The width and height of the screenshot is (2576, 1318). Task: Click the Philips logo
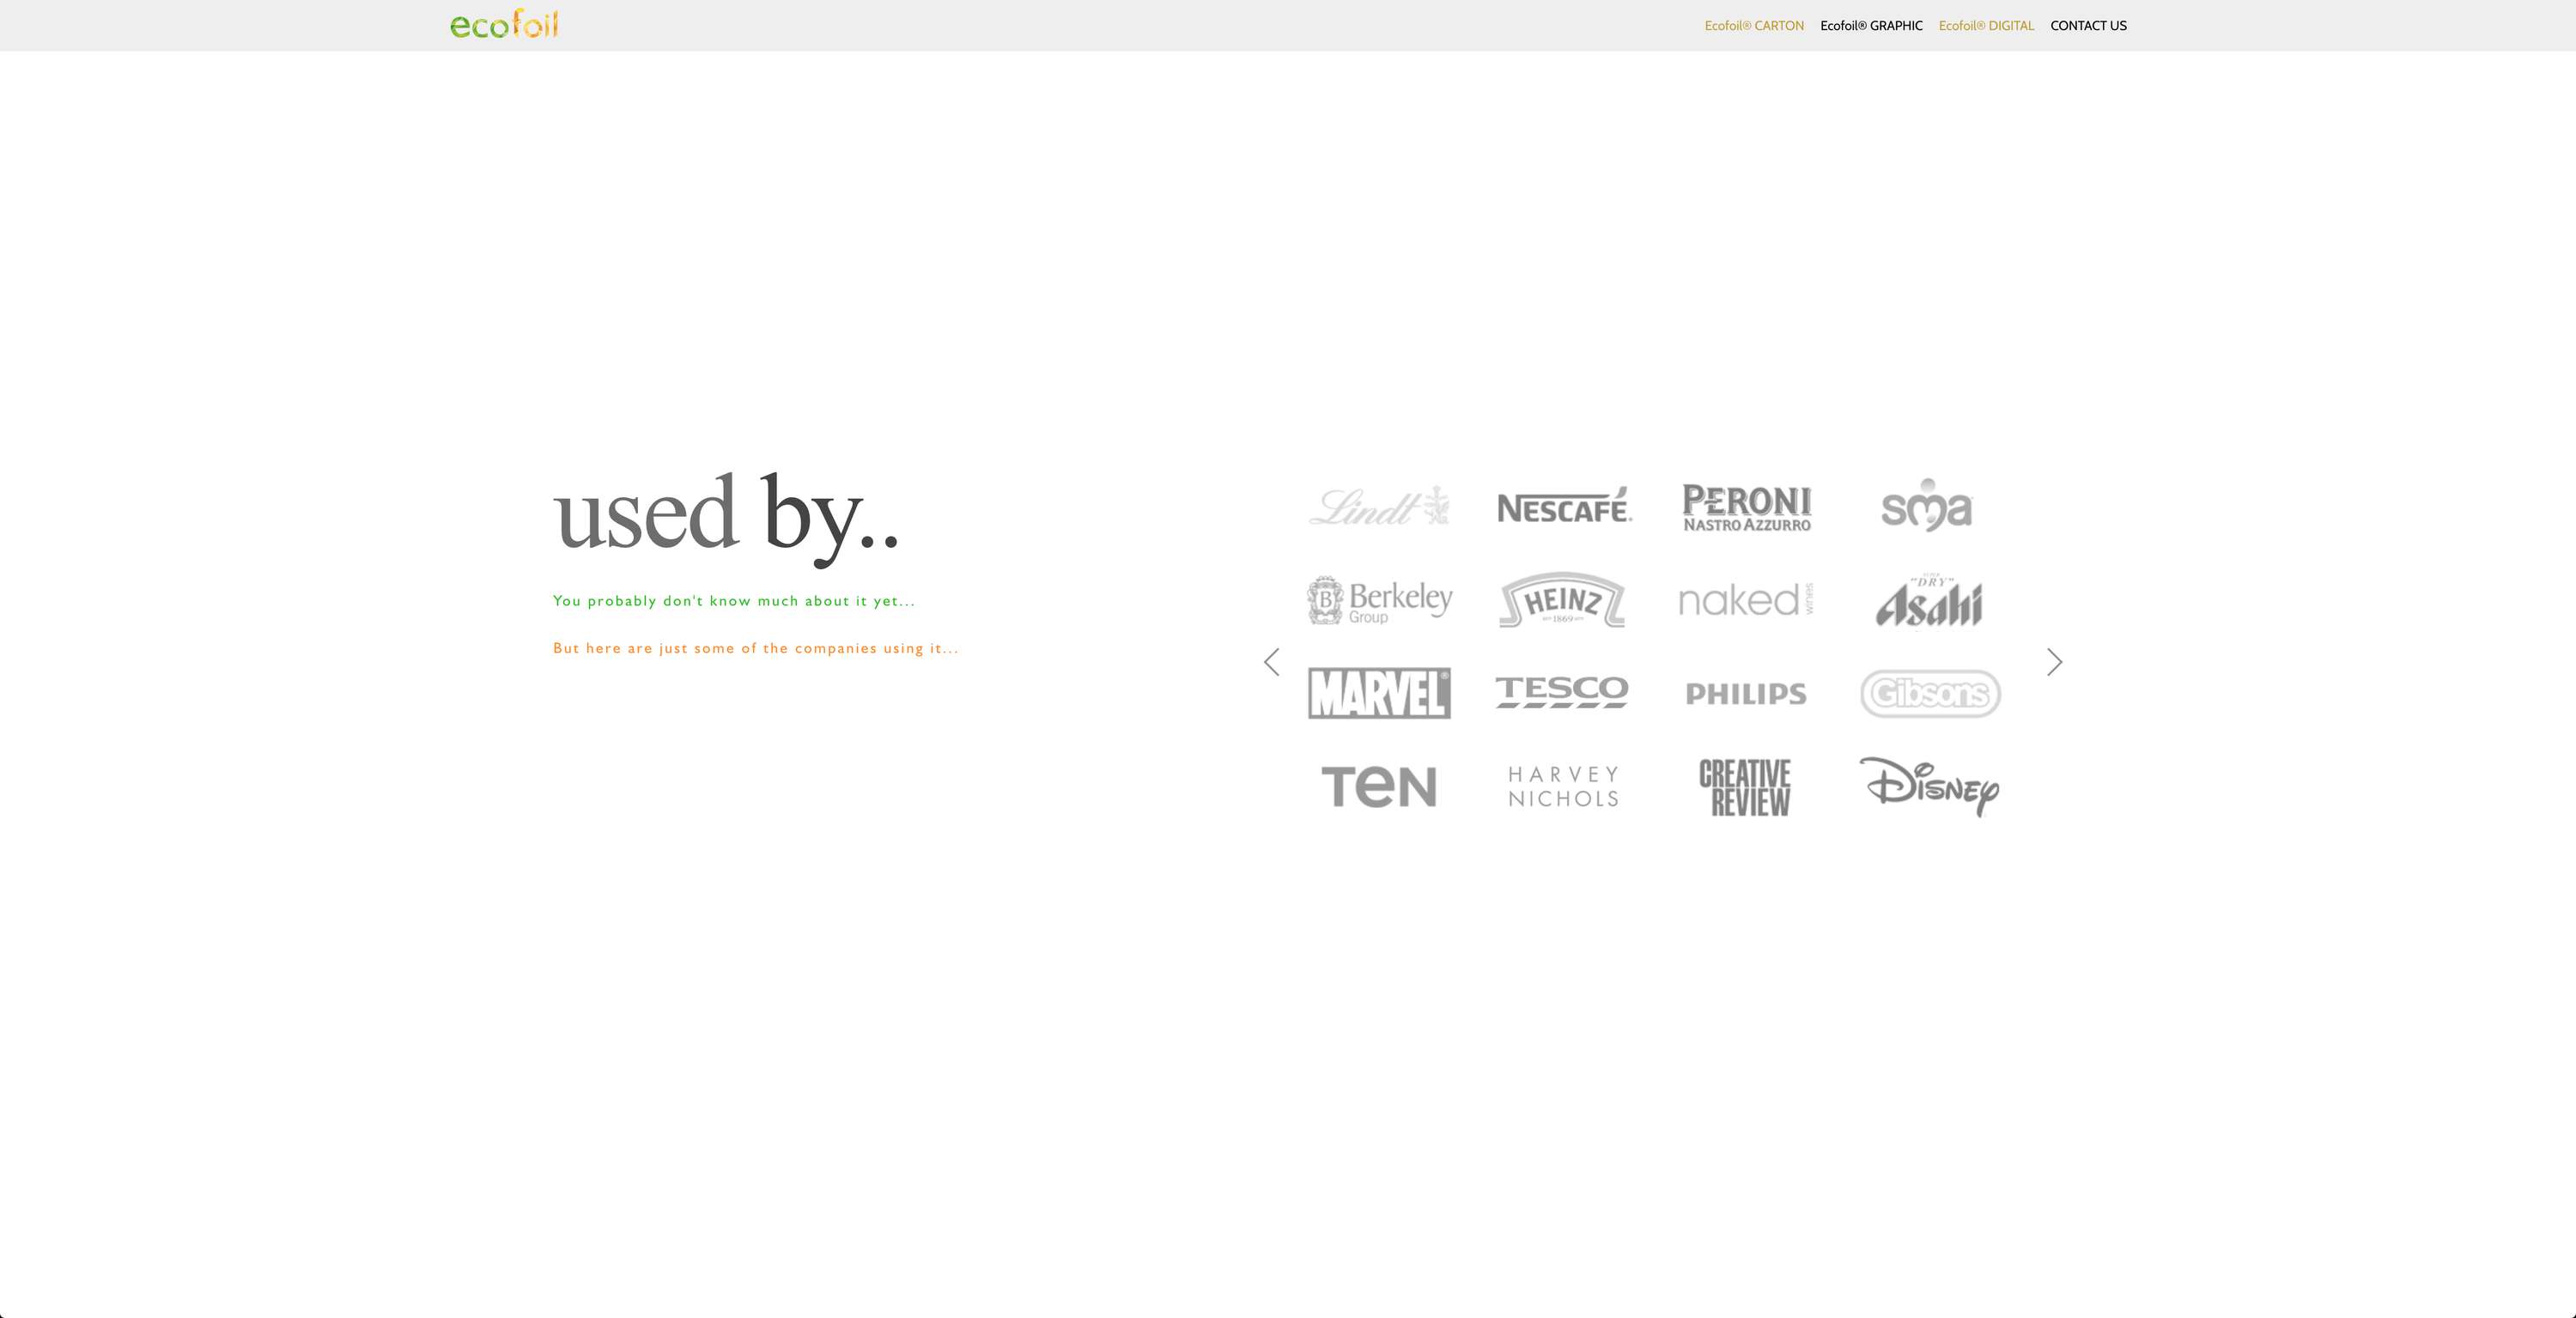point(1746,694)
